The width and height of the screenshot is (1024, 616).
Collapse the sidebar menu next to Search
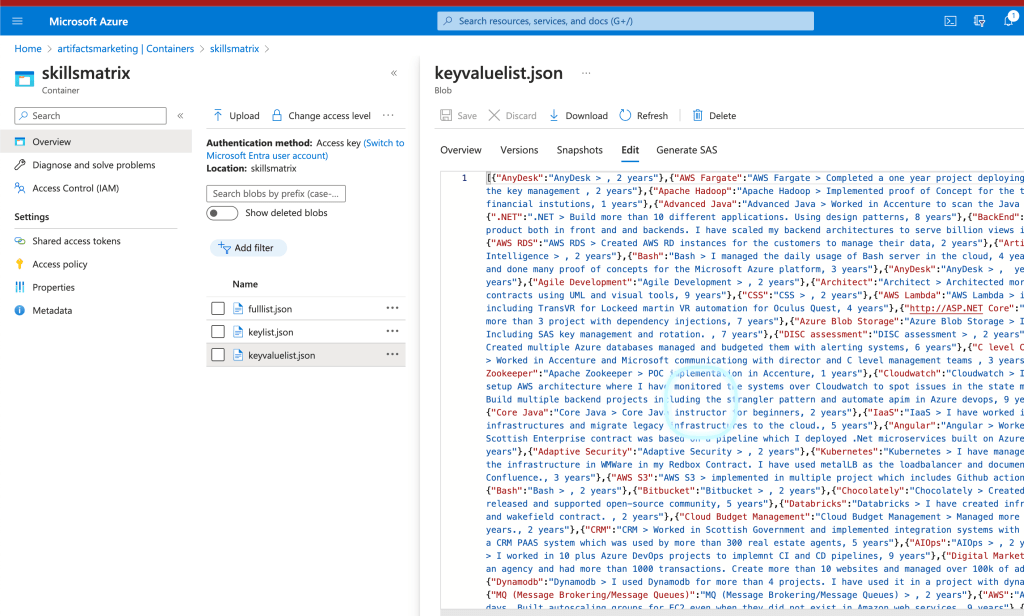pos(180,116)
